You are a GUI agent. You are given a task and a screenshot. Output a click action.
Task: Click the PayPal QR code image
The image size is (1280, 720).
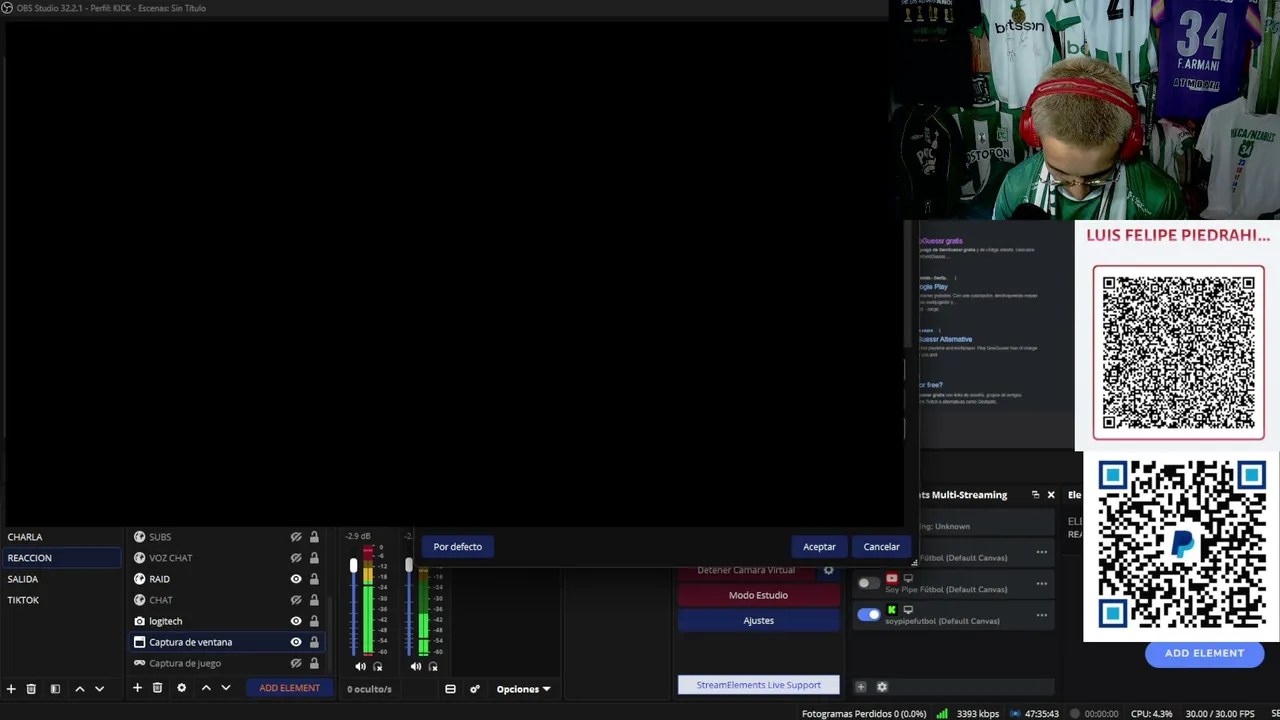coord(1182,545)
